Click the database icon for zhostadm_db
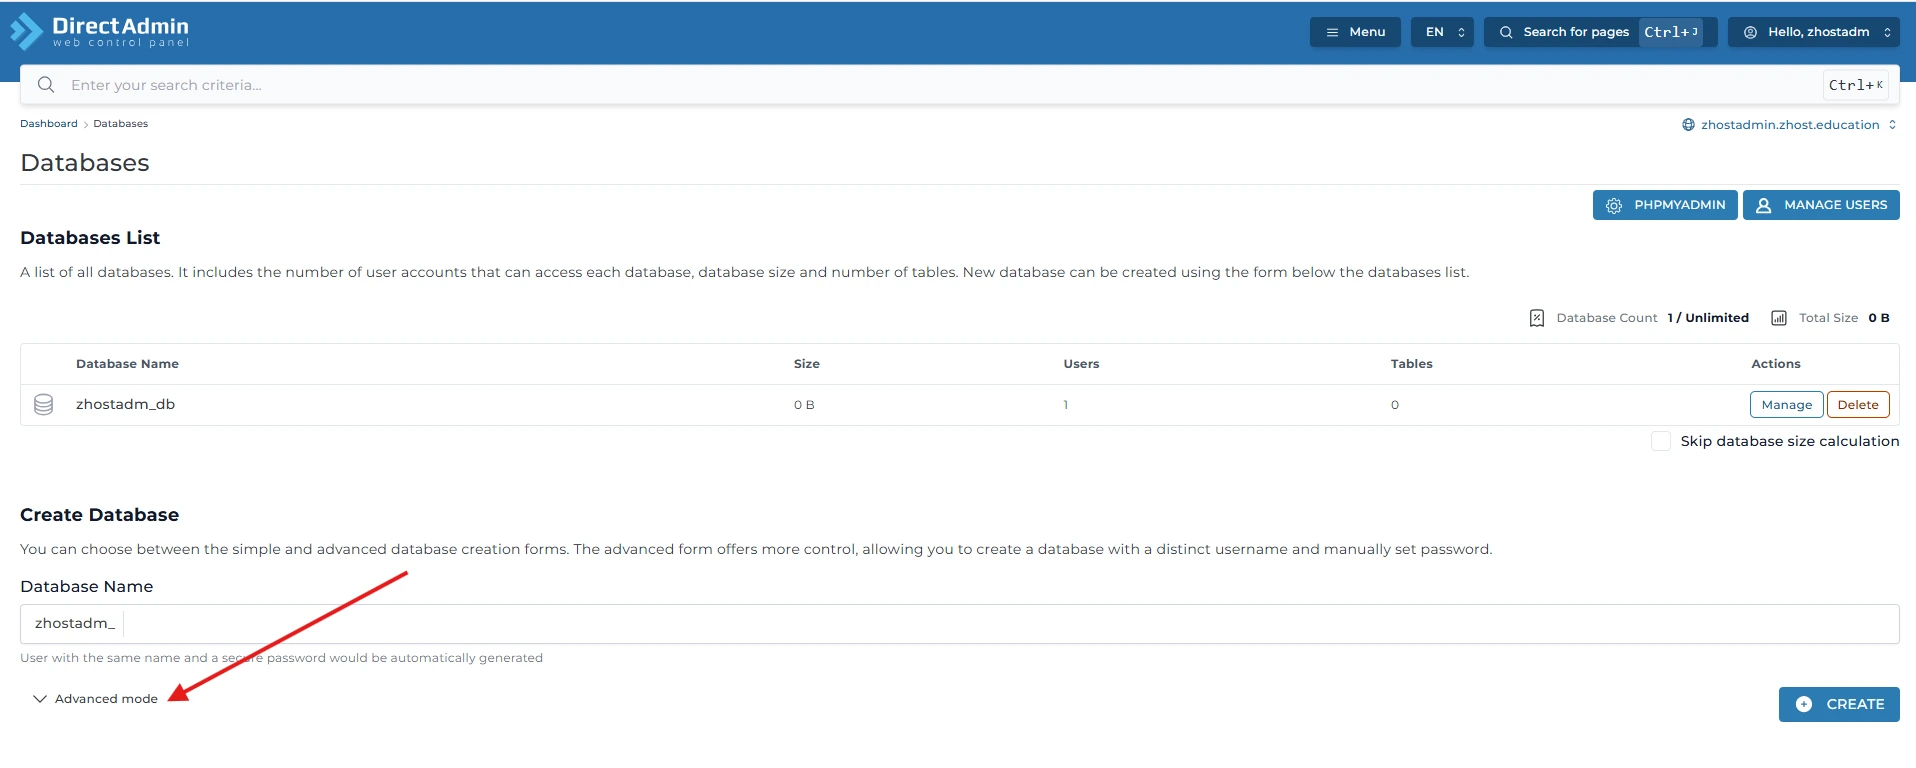Screen dimensions: 1916x768 [43, 404]
